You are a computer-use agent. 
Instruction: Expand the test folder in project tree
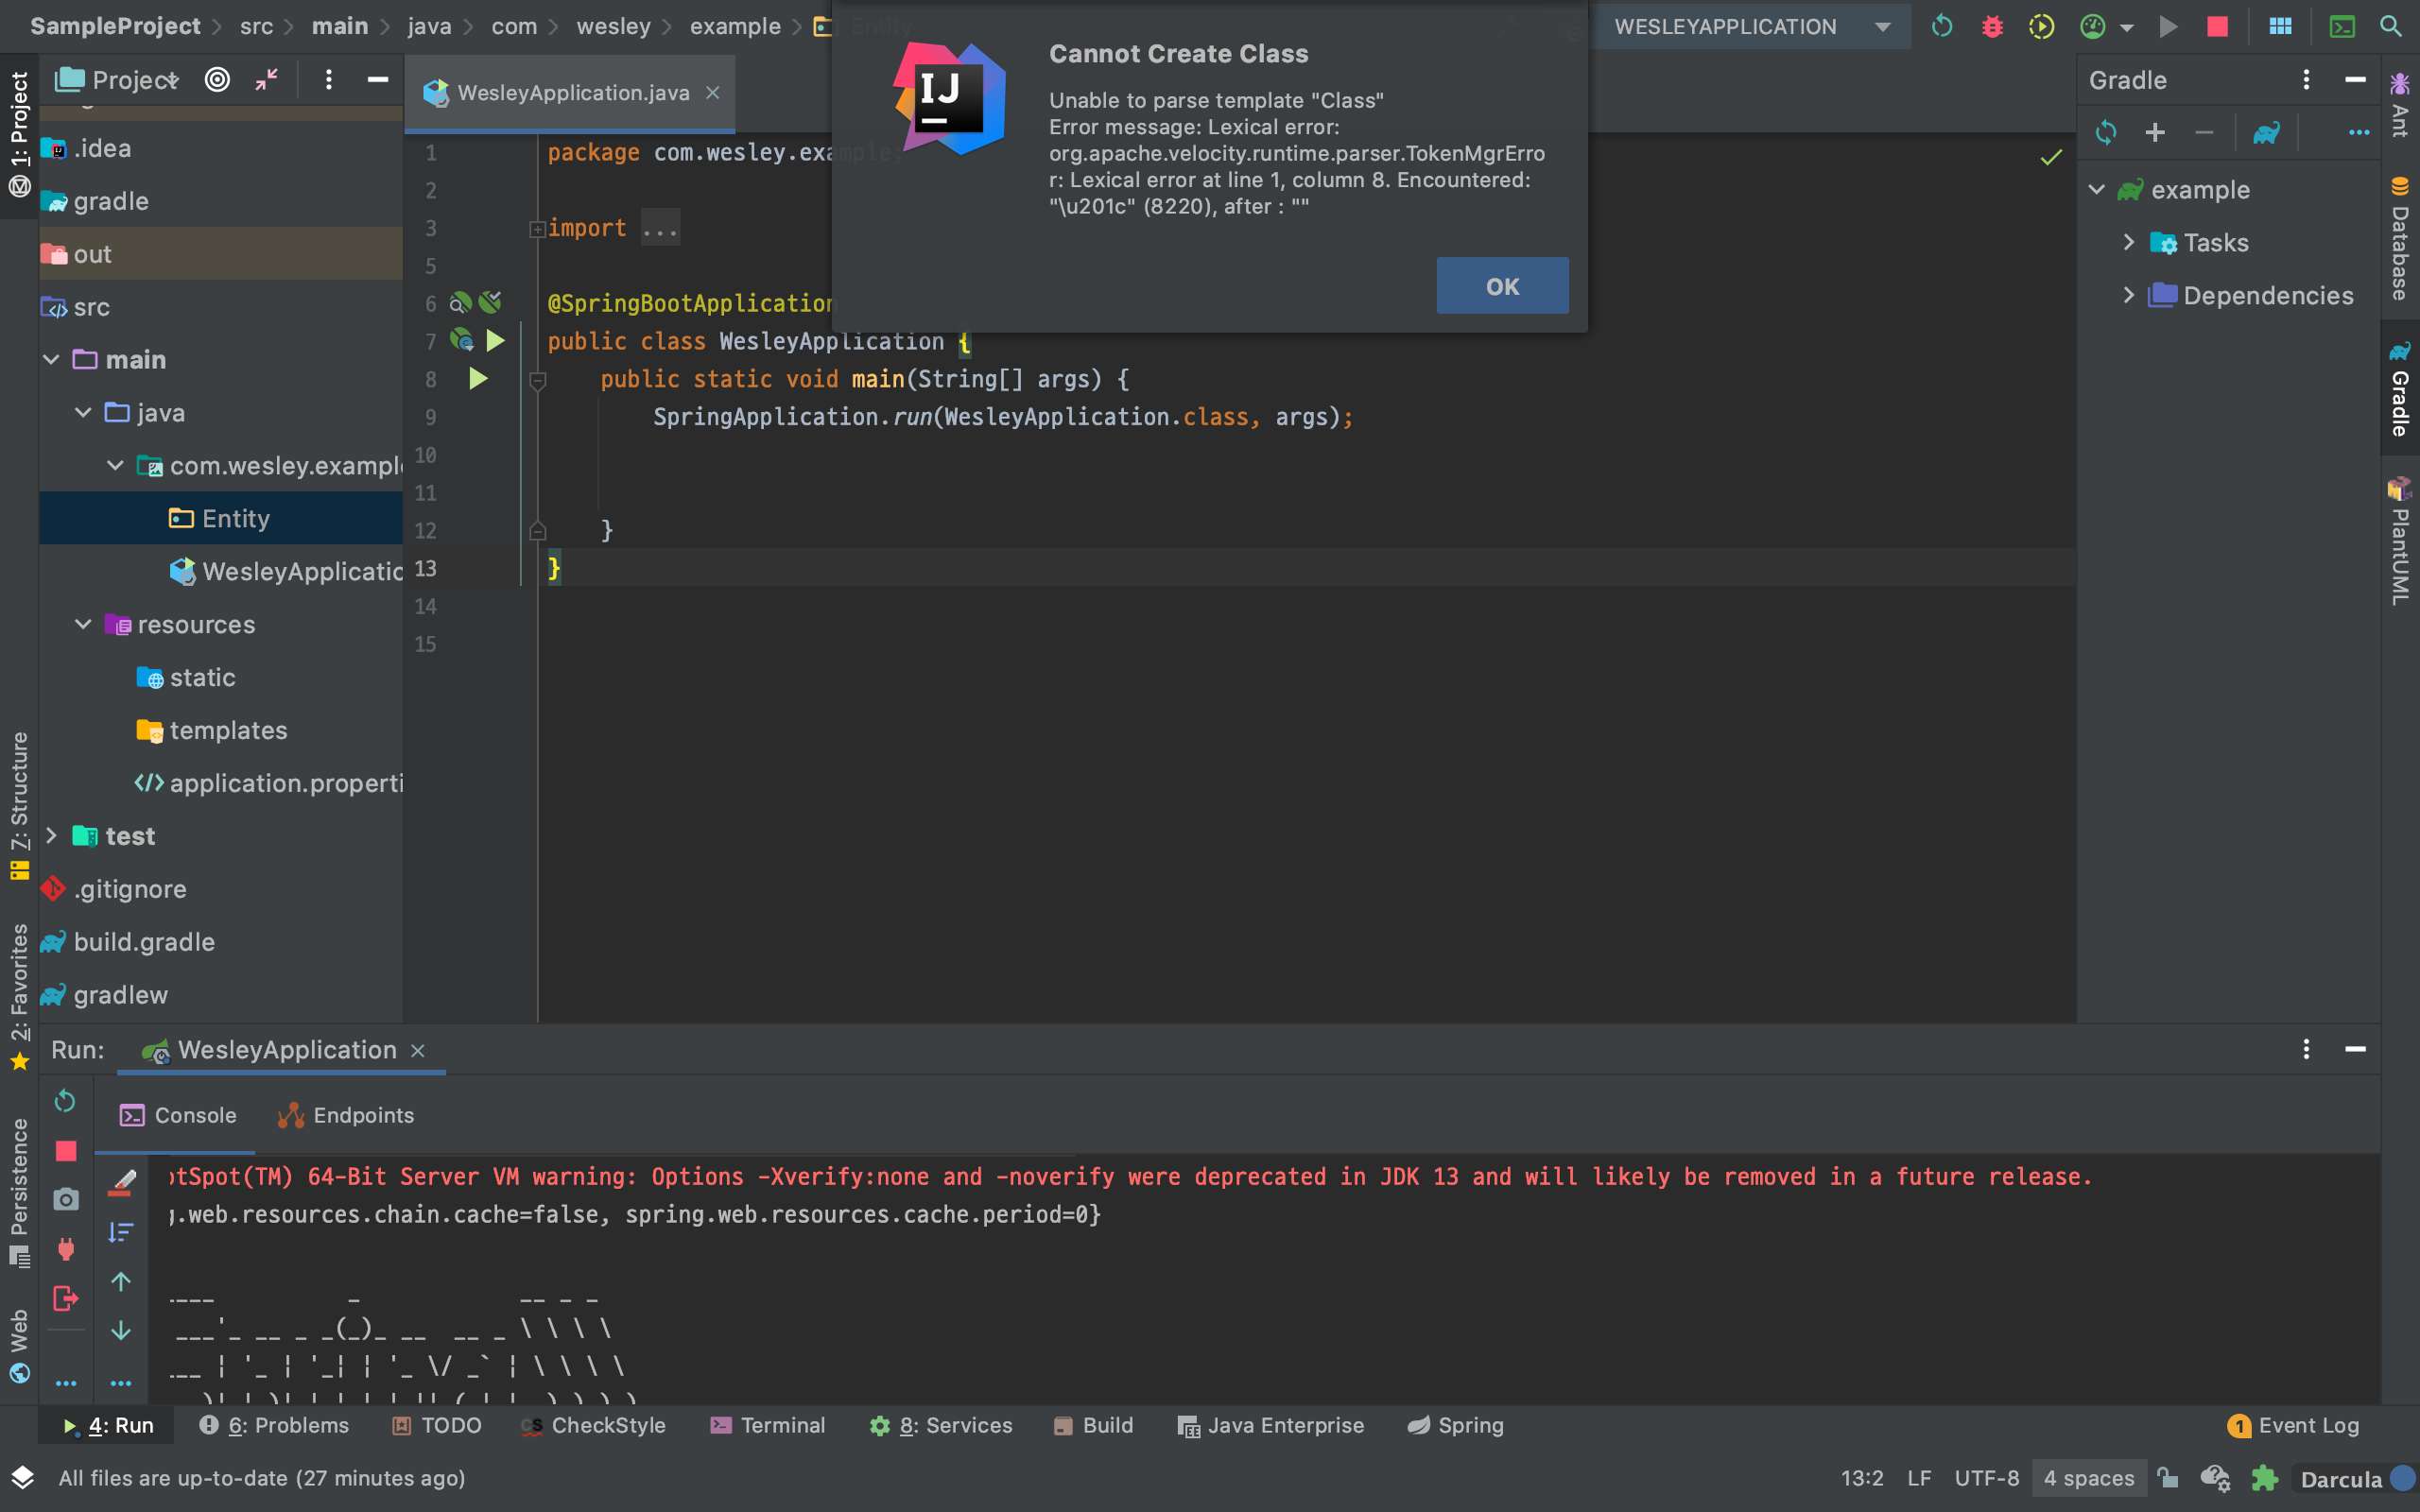(x=52, y=835)
